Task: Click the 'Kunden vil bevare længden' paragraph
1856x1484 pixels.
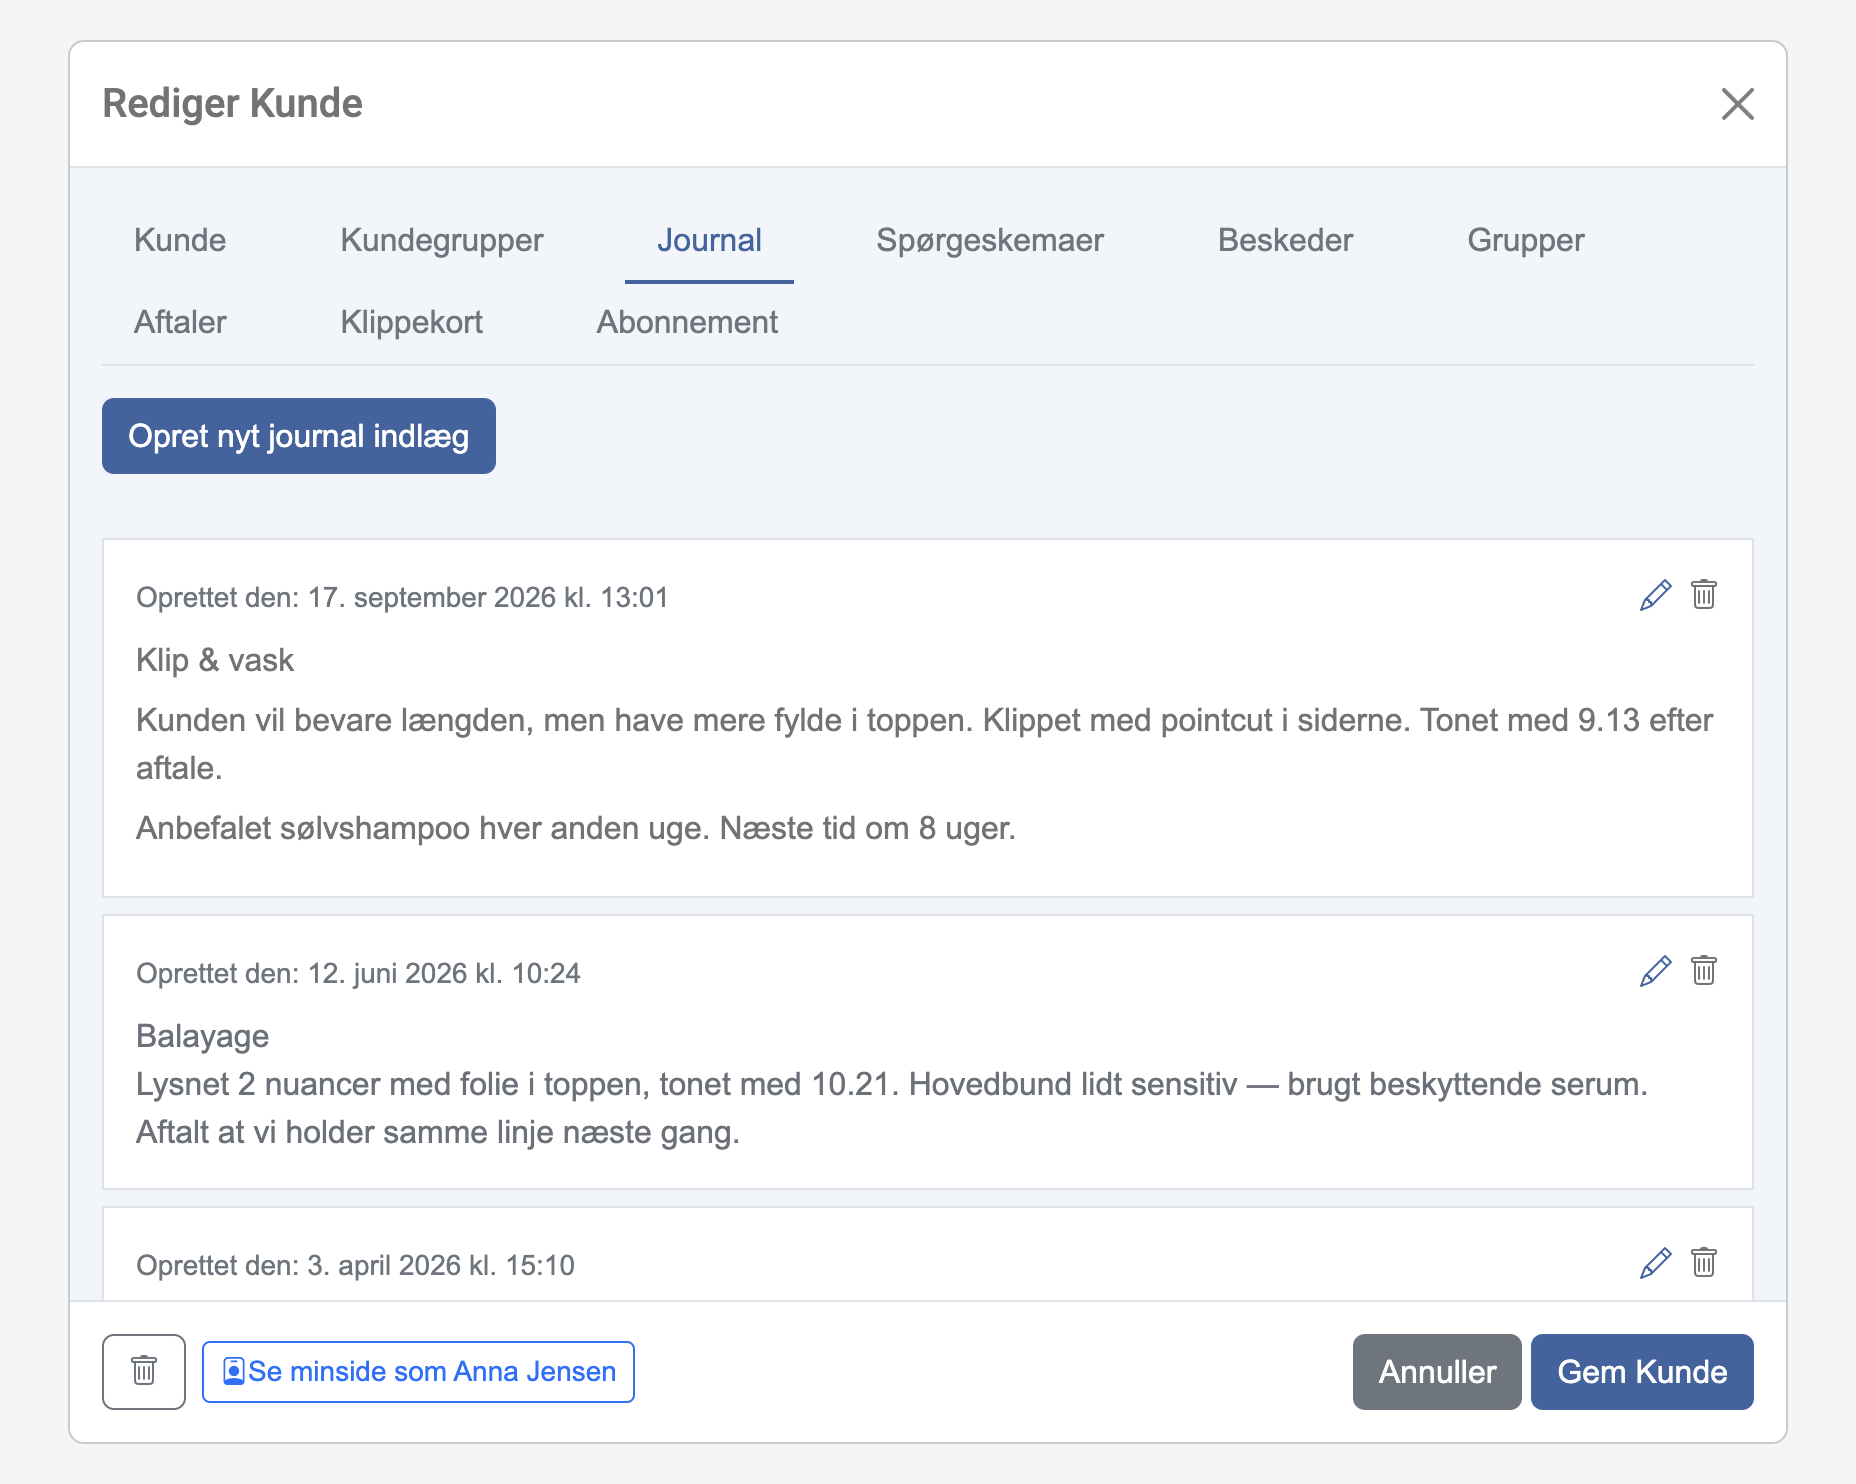Action: click(925, 744)
